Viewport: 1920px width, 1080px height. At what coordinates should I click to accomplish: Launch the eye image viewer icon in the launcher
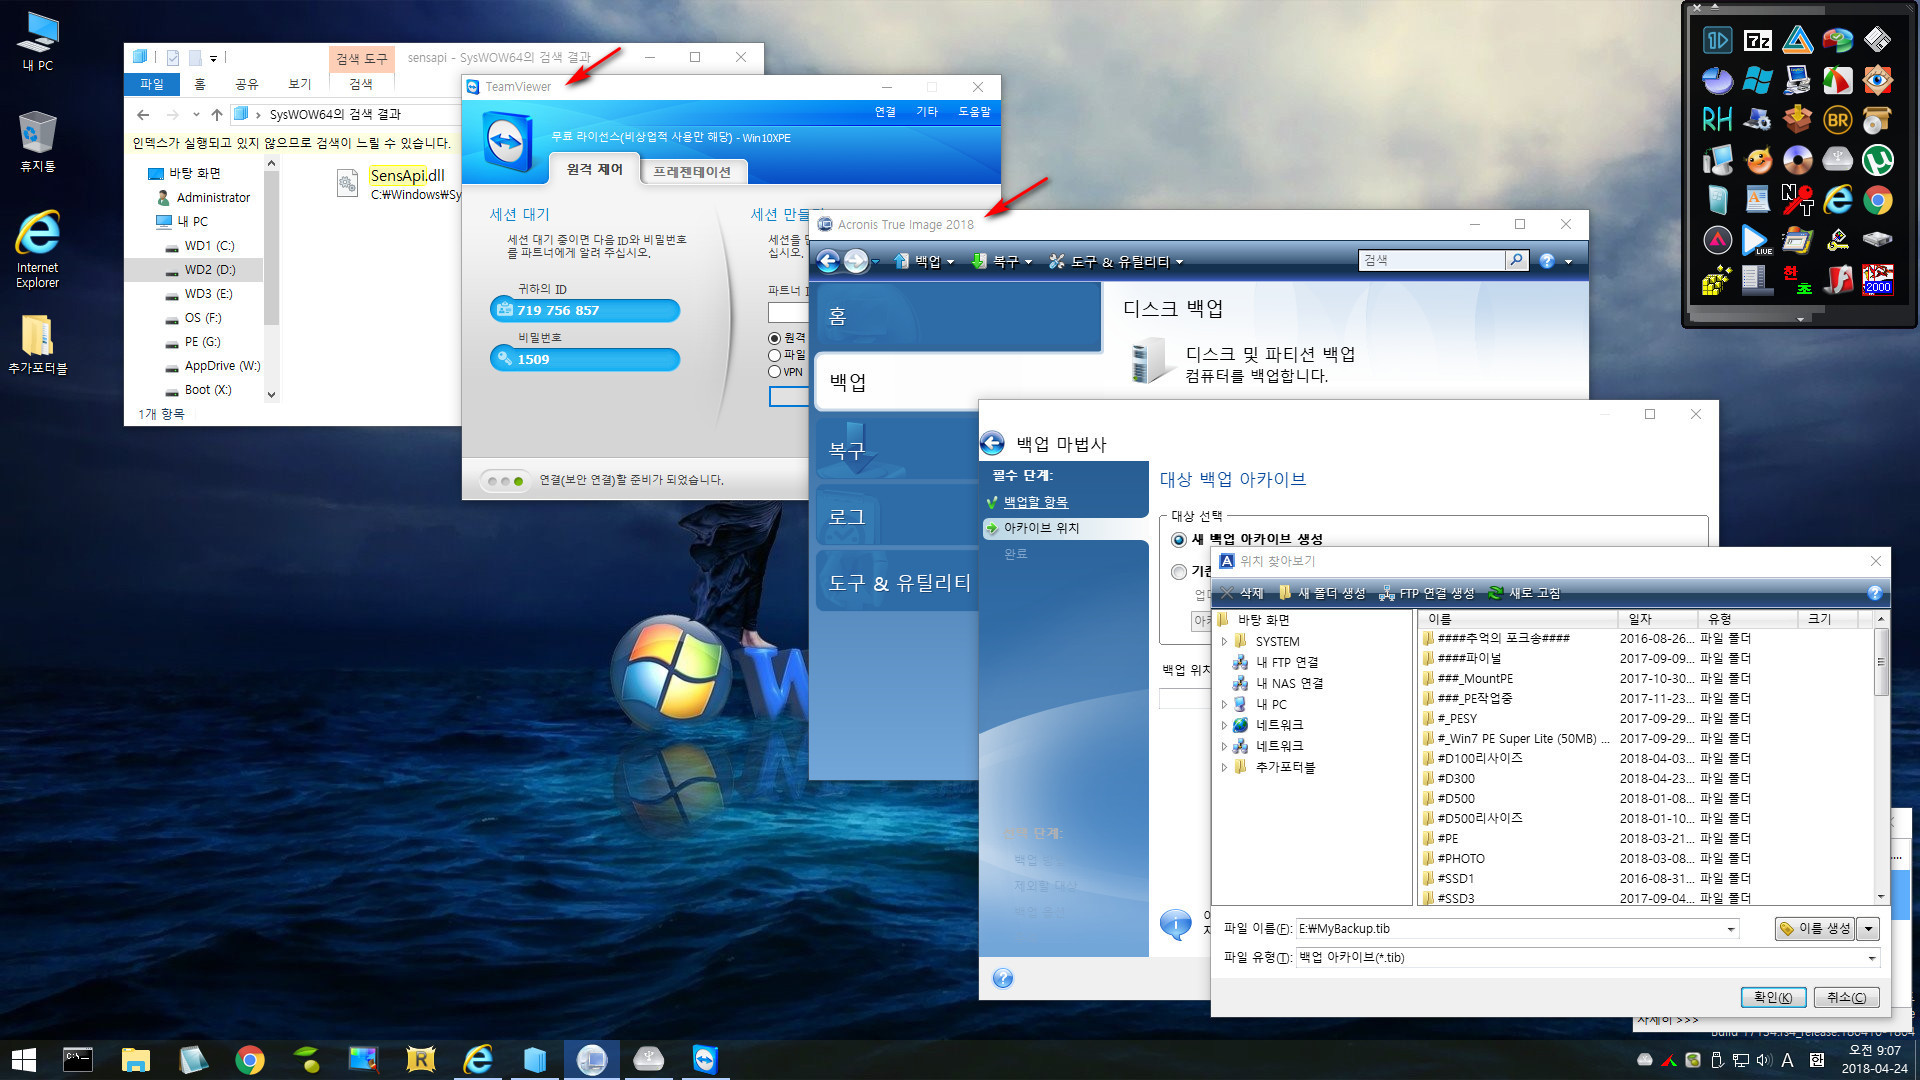(x=1877, y=80)
